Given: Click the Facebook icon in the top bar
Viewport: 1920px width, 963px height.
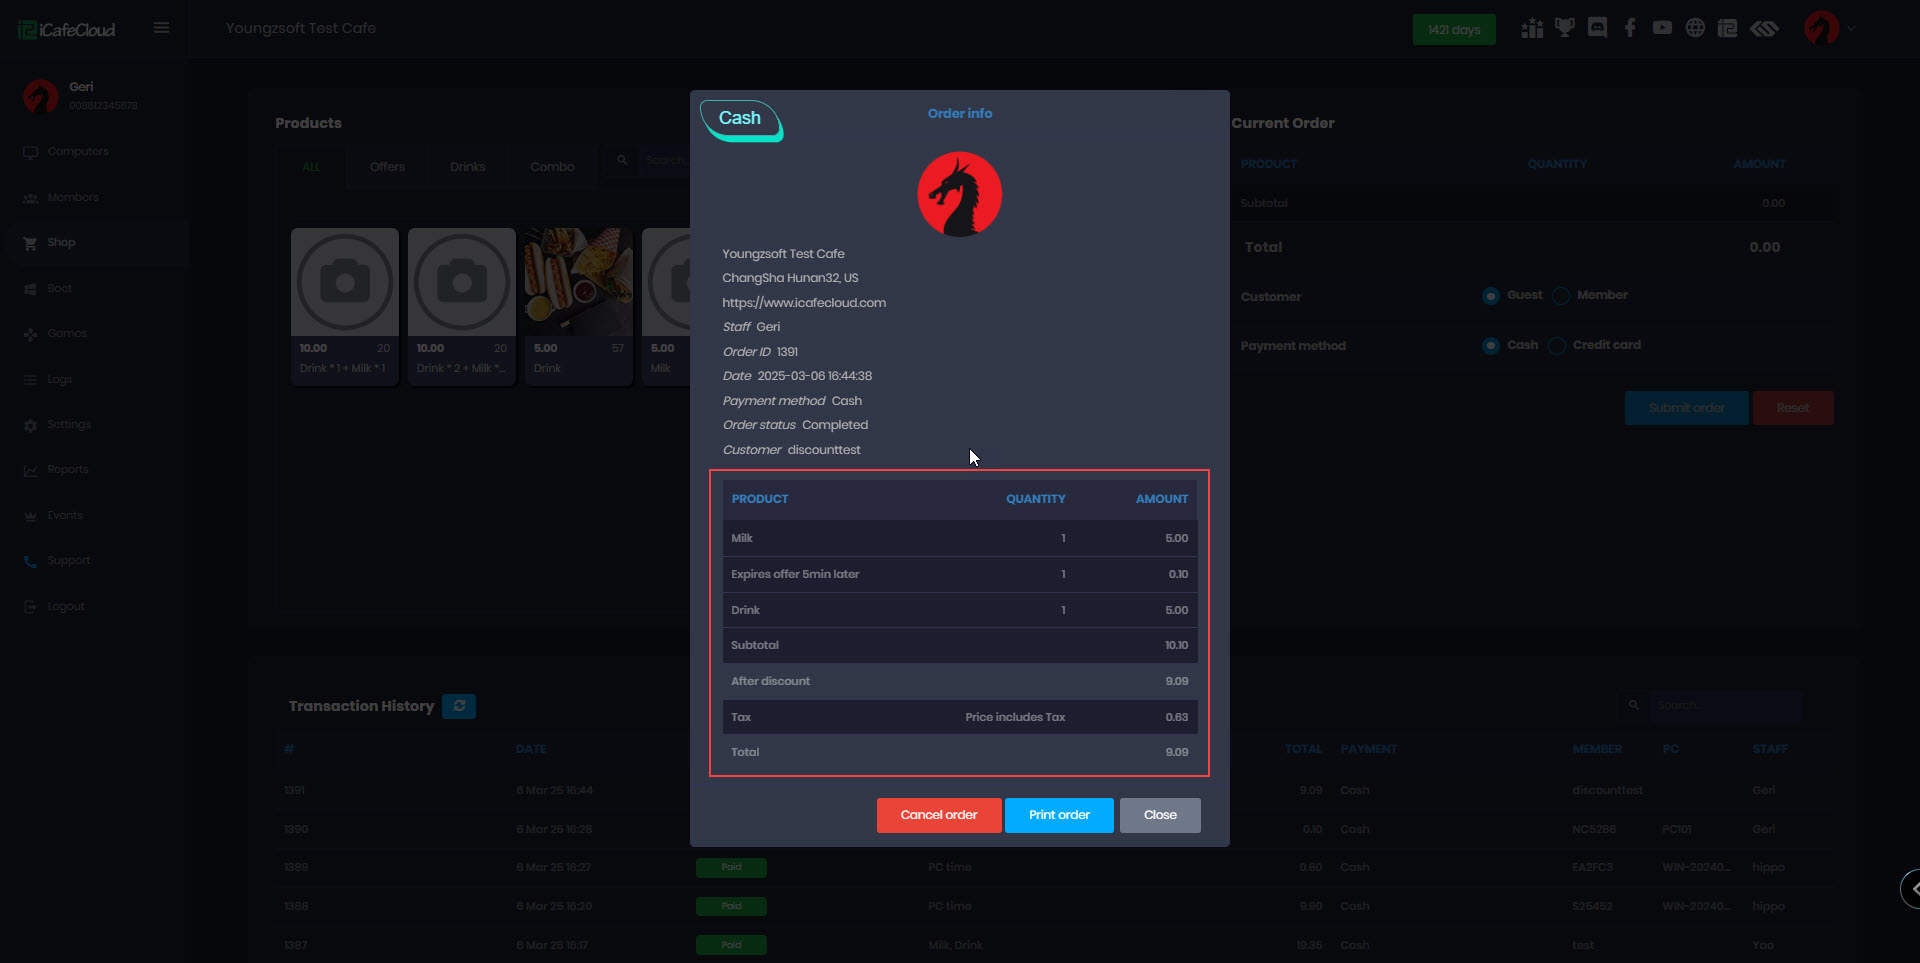Looking at the screenshot, I should click(1630, 28).
